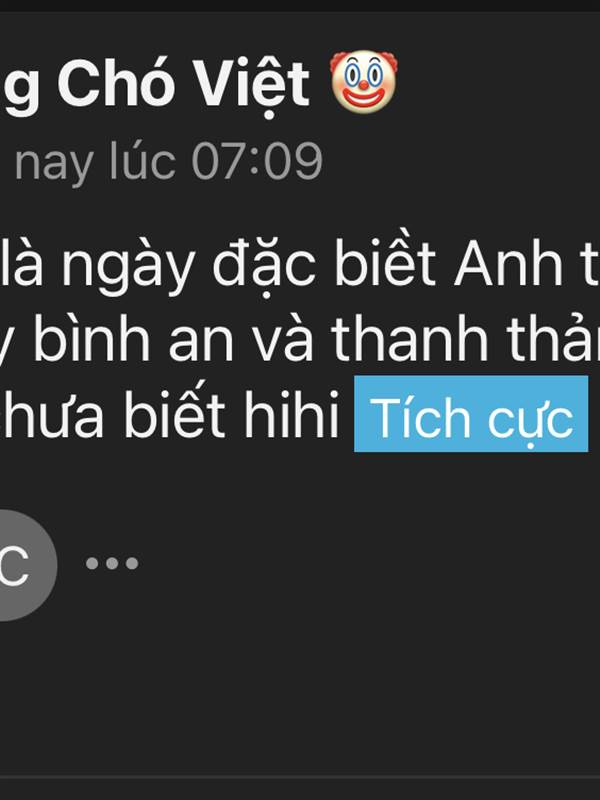Image resolution: width=600 pixels, height=800 pixels.
Task: Select the text line starting 'là ngày đặc biệt'
Action: point(300,263)
